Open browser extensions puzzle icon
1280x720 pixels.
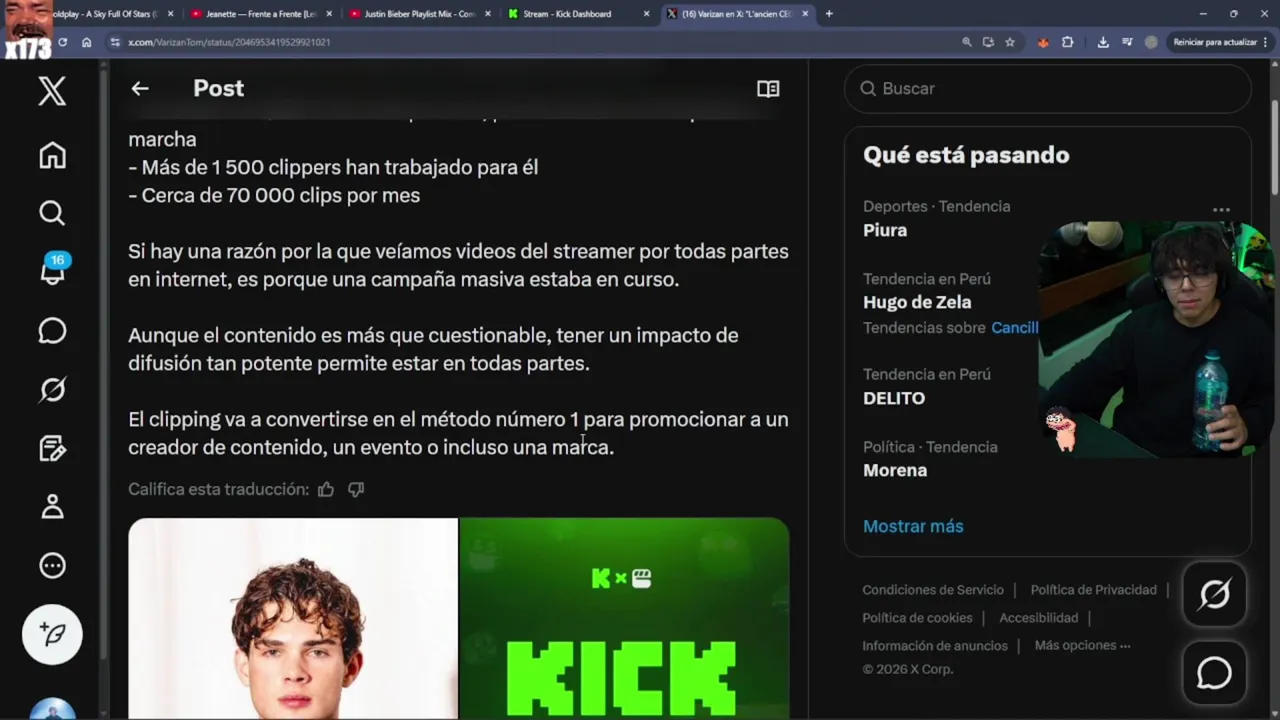point(1067,42)
